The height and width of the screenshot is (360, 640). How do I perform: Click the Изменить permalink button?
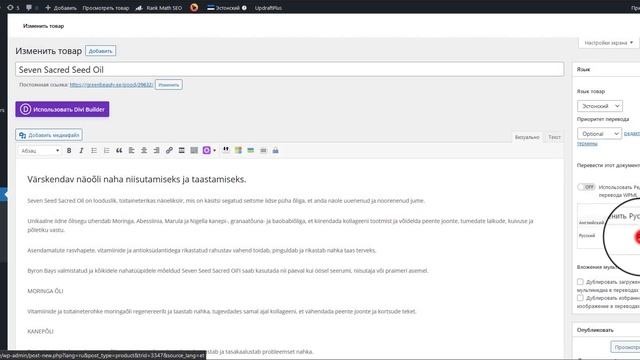click(x=169, y=84)
